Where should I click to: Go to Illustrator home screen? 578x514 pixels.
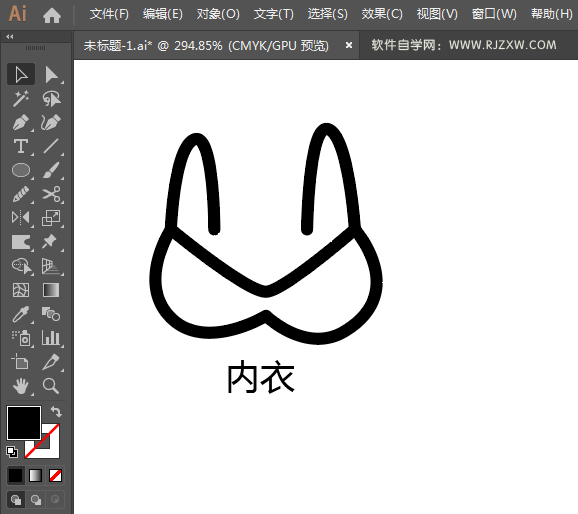point(52,15)
